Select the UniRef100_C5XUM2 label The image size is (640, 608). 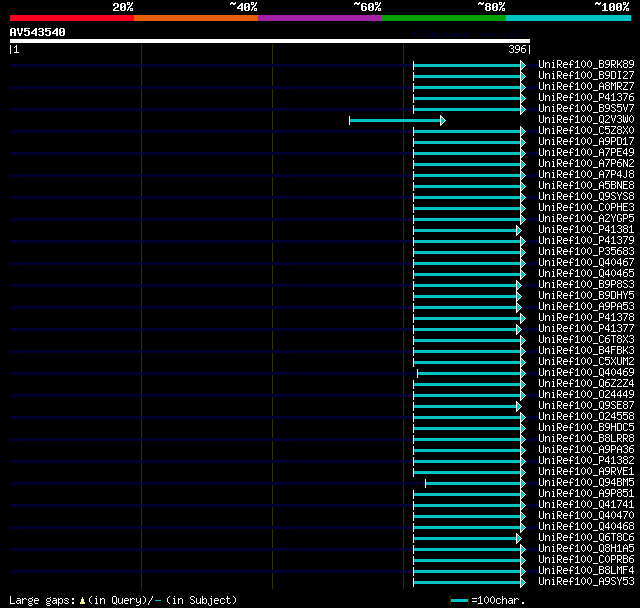click(x=586, y=362)
